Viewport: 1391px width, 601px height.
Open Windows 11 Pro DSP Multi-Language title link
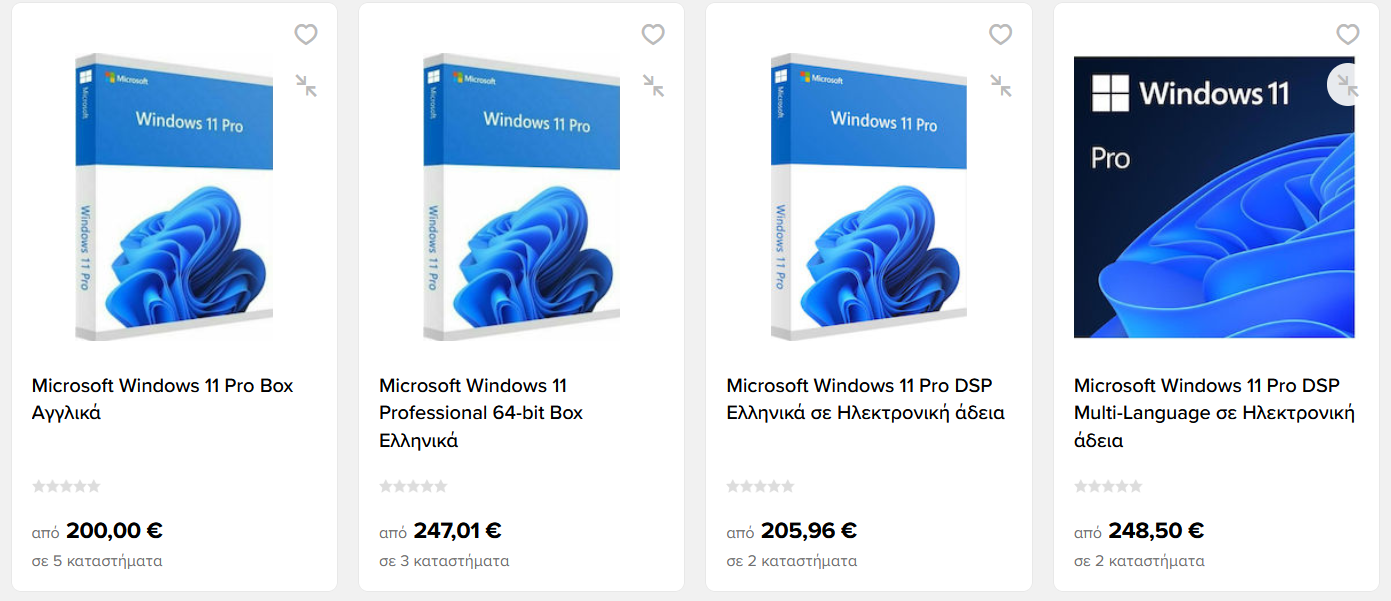tap(1214, 413)
